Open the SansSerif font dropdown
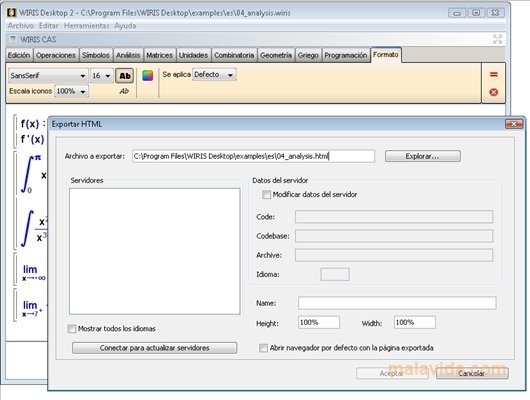The height and width of the screenshot is (400, 530). pos(48,76)
